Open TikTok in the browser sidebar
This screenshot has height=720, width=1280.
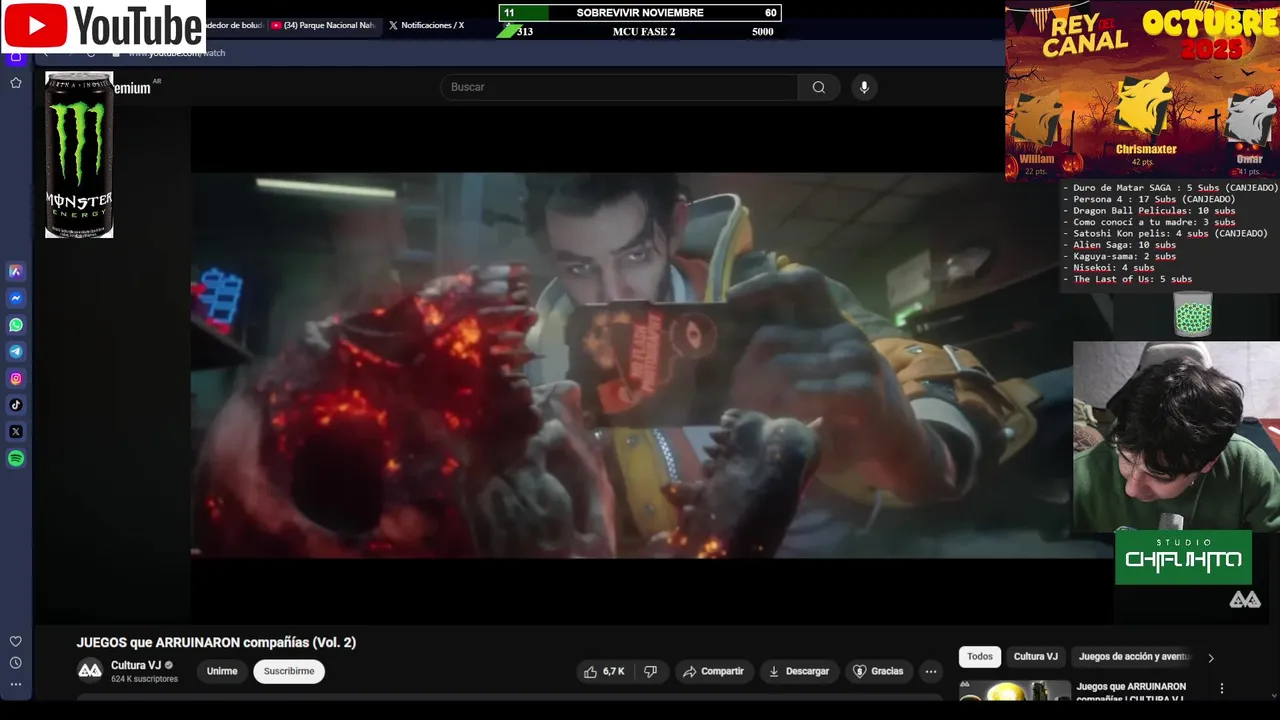click(x=16, y=405)
